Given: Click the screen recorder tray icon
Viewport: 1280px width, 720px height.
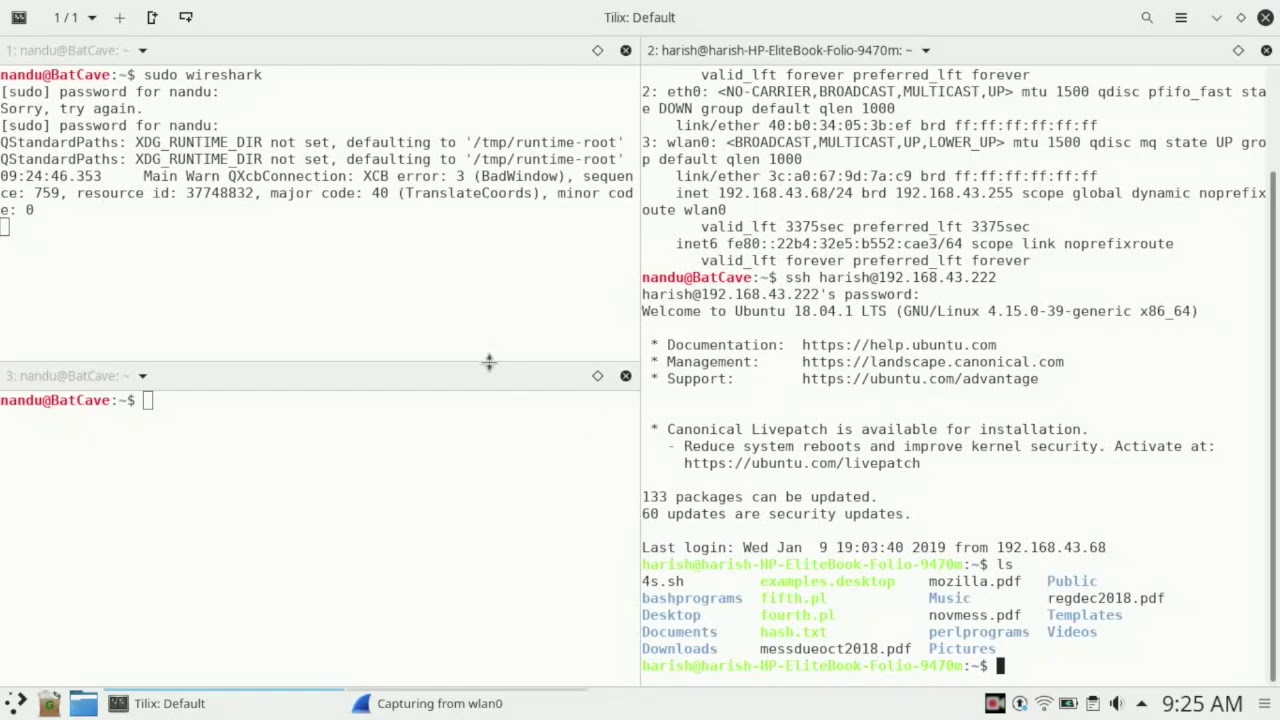Looking at the screenshot, I should click(994, 703).
